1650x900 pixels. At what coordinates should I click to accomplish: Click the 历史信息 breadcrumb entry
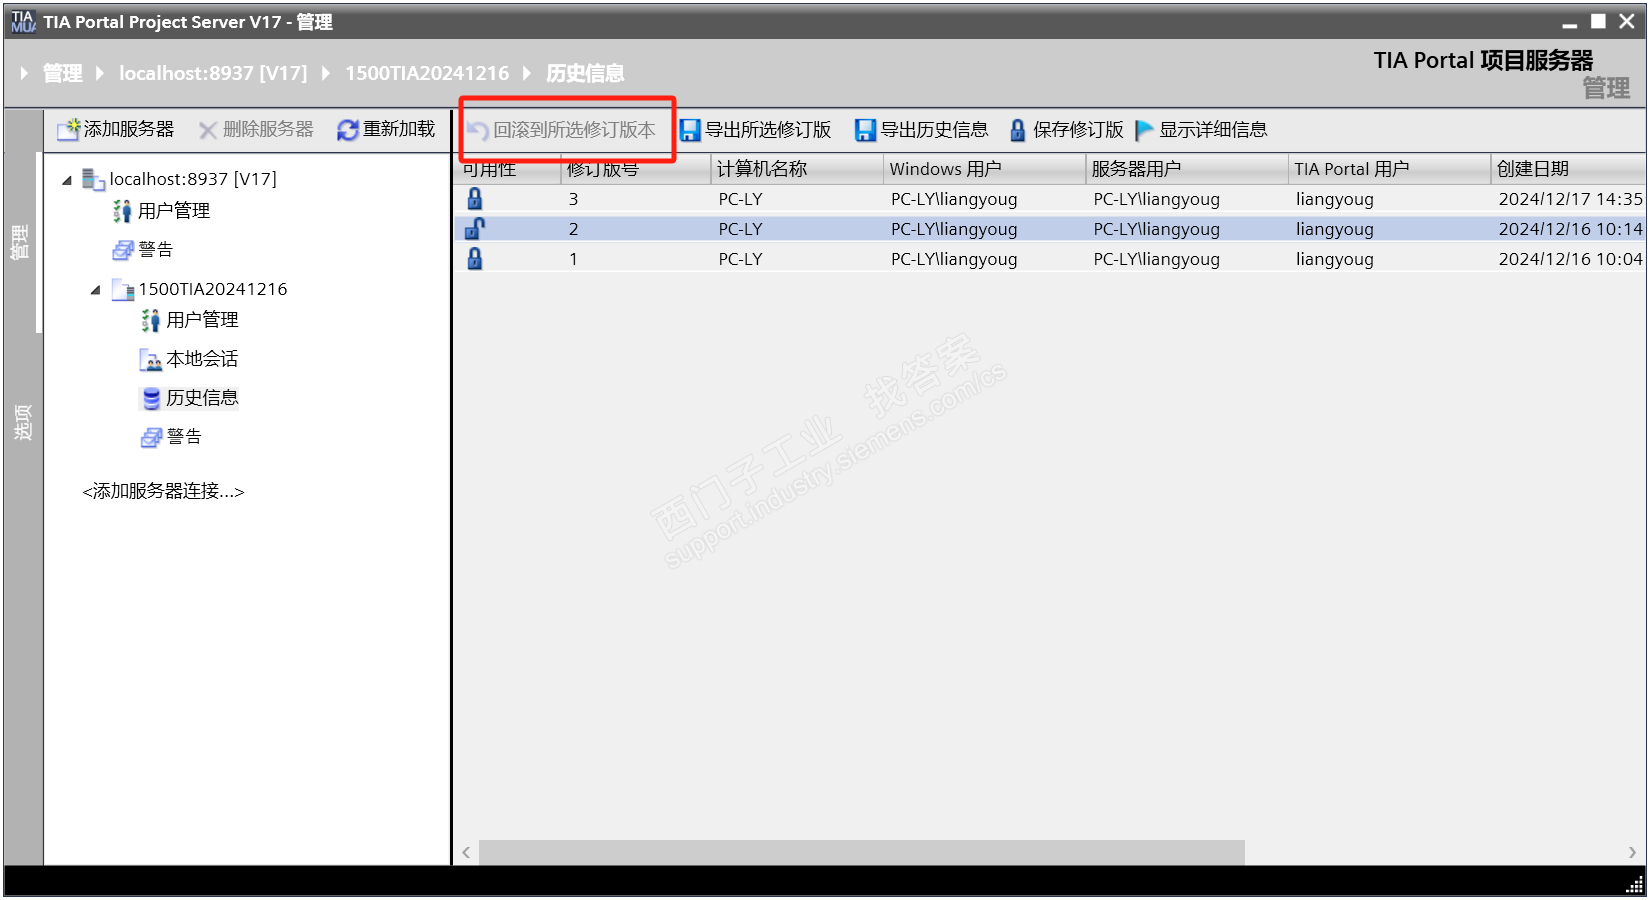coord(585,73)
